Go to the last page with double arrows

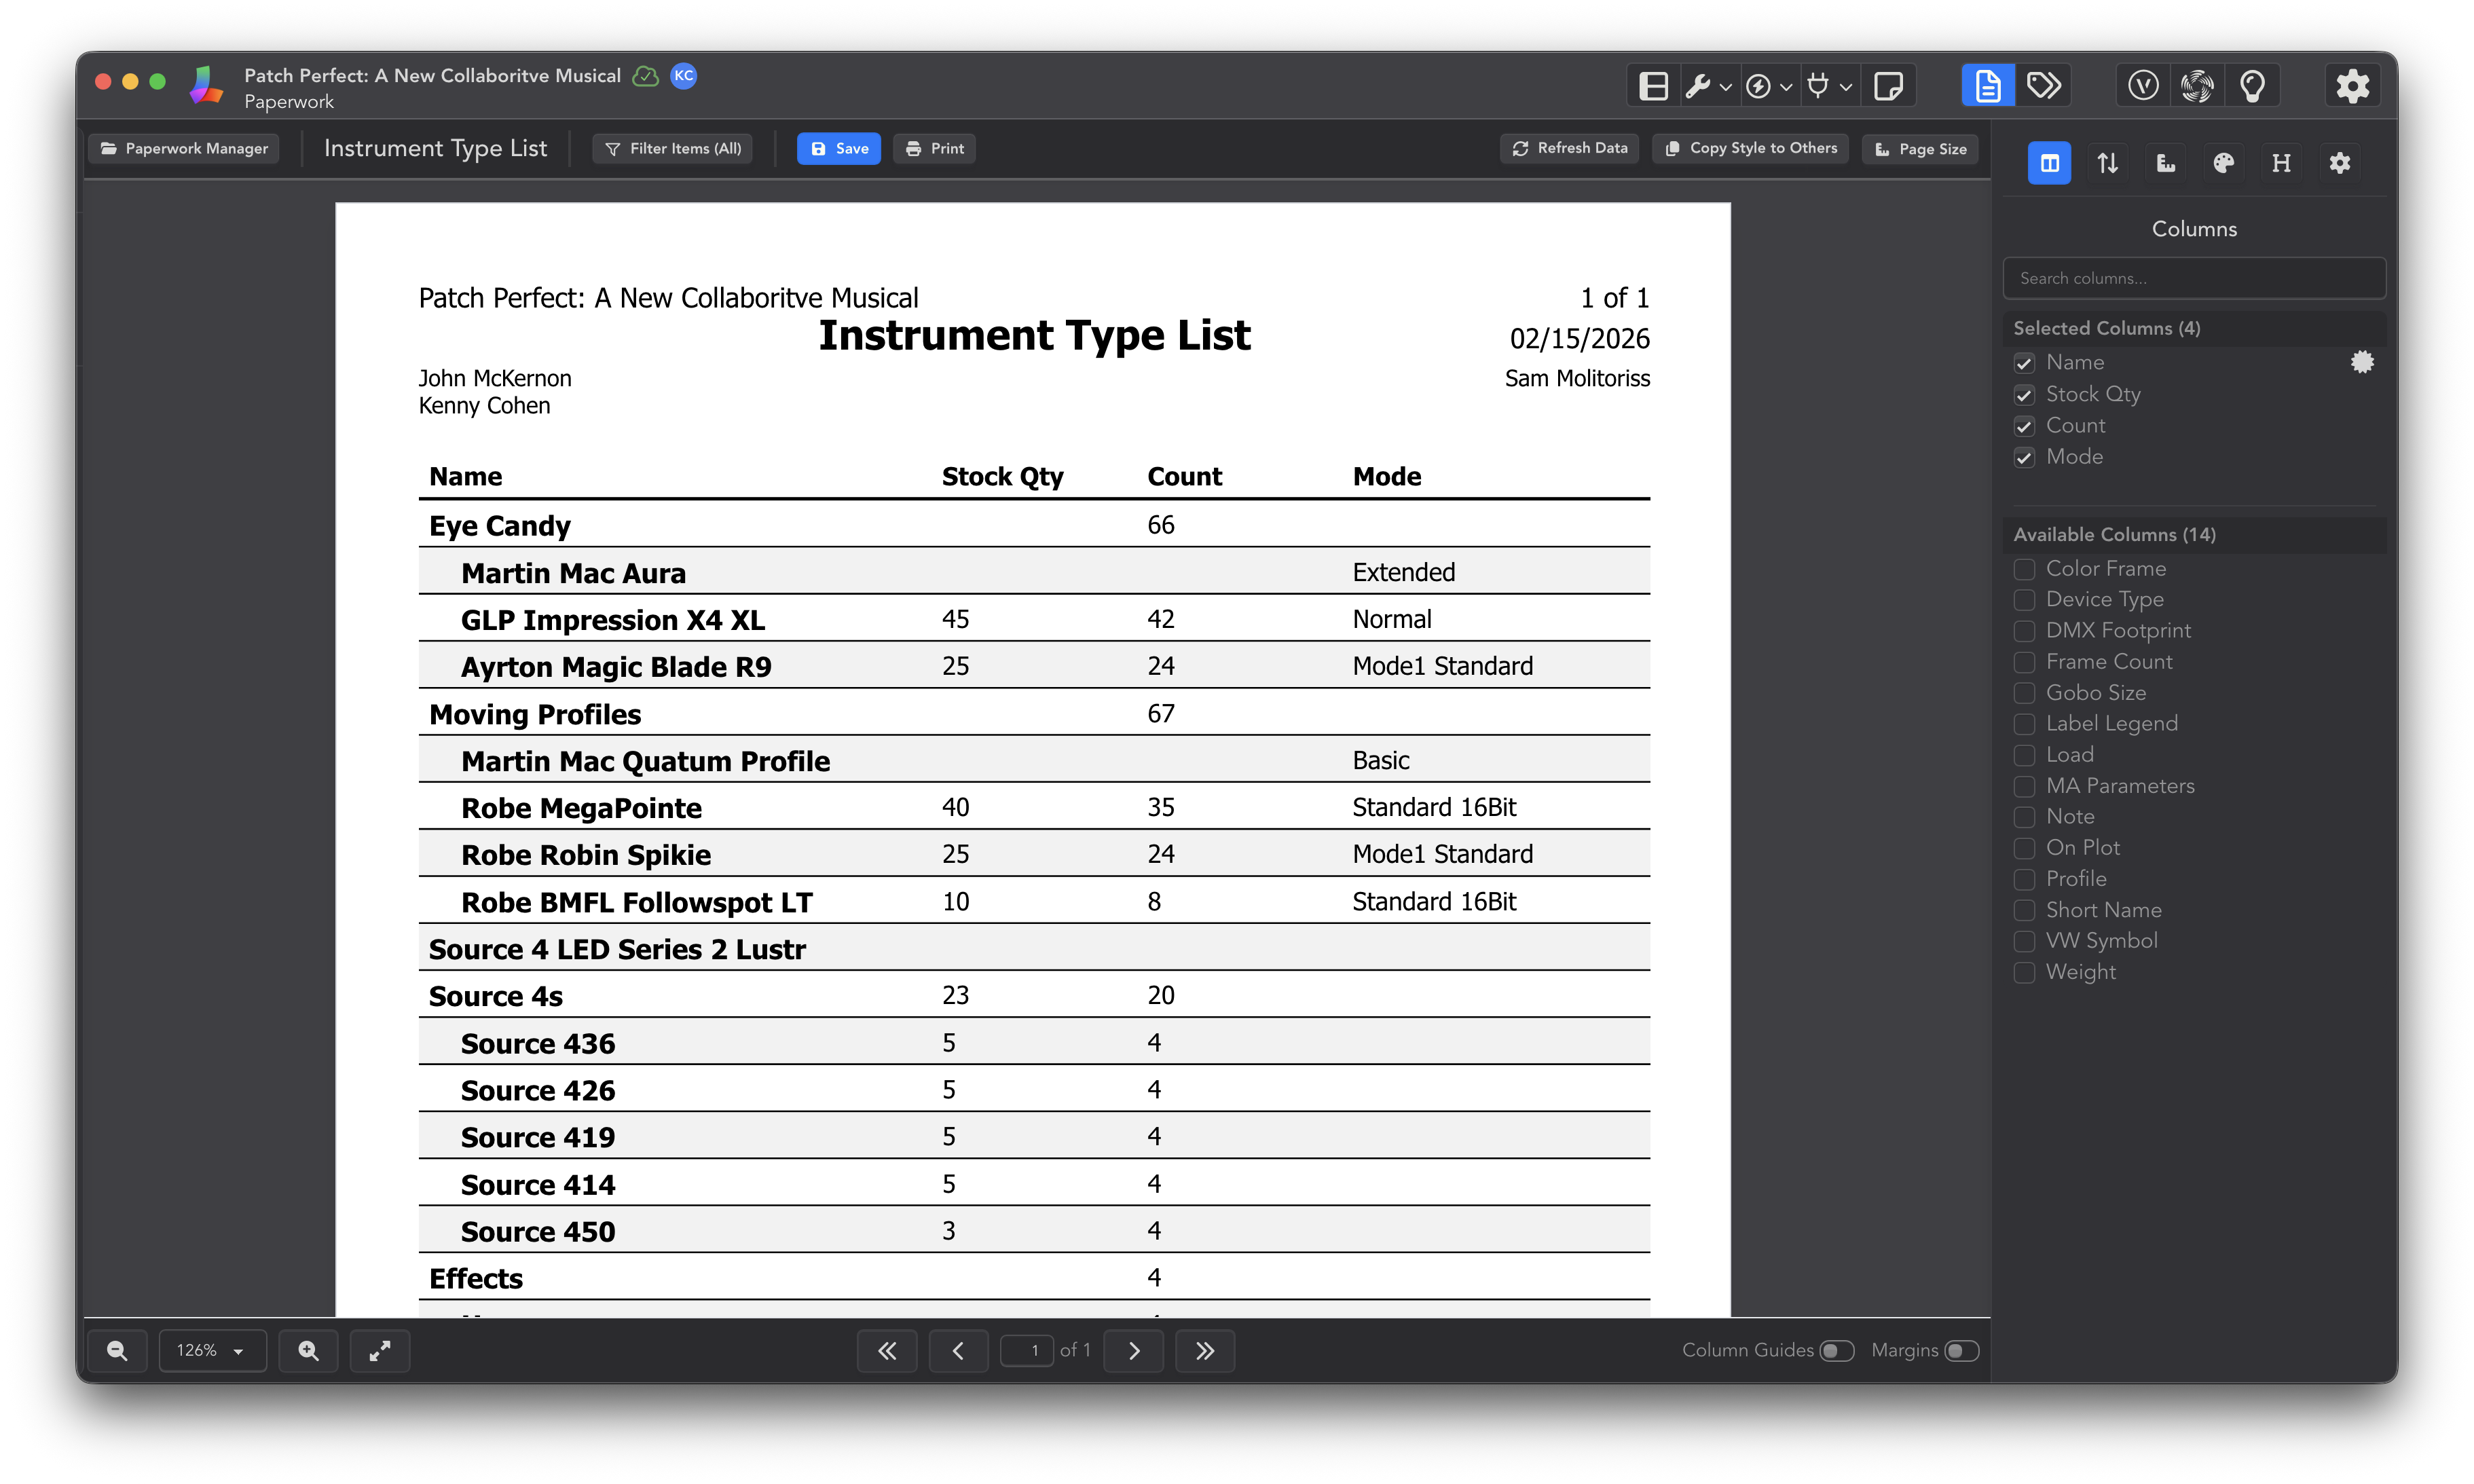(1205, 1351)
